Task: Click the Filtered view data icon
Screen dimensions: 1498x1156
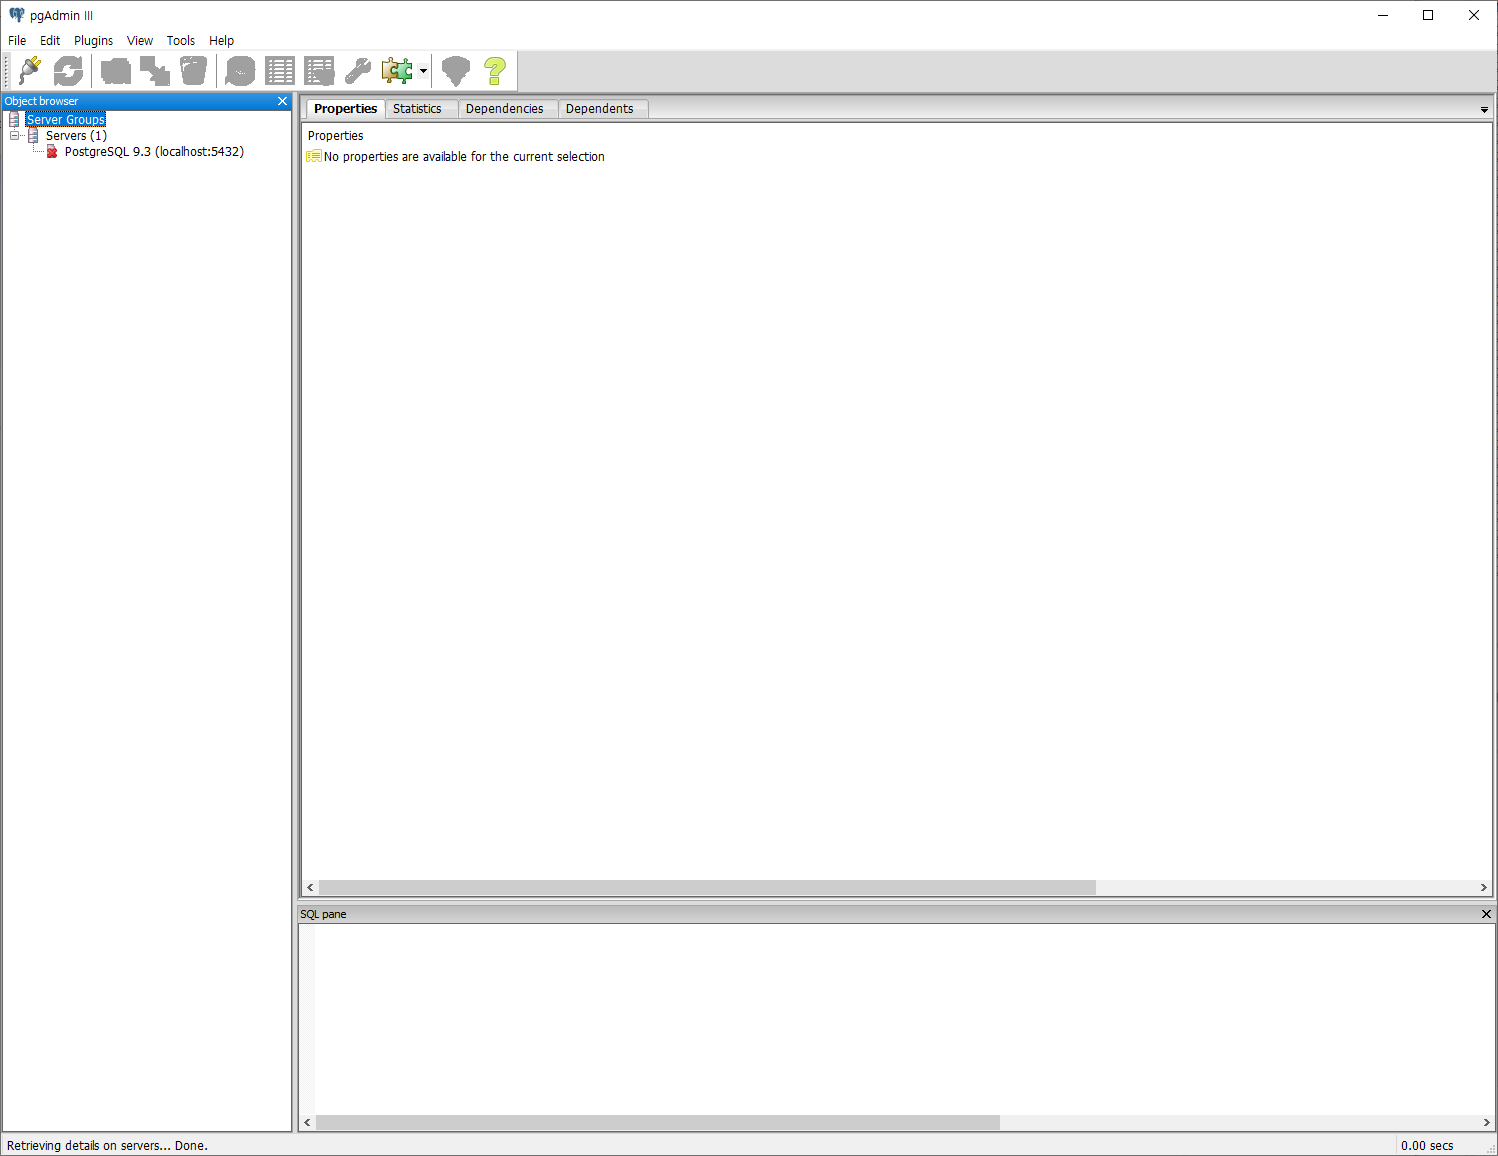Action: 319,71
